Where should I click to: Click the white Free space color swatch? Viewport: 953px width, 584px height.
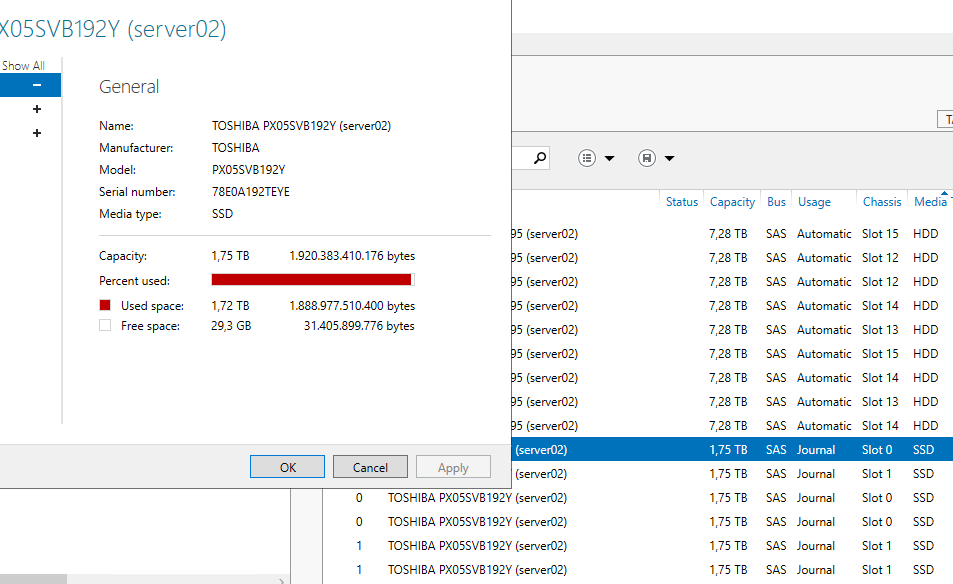[x=105, y=325]
